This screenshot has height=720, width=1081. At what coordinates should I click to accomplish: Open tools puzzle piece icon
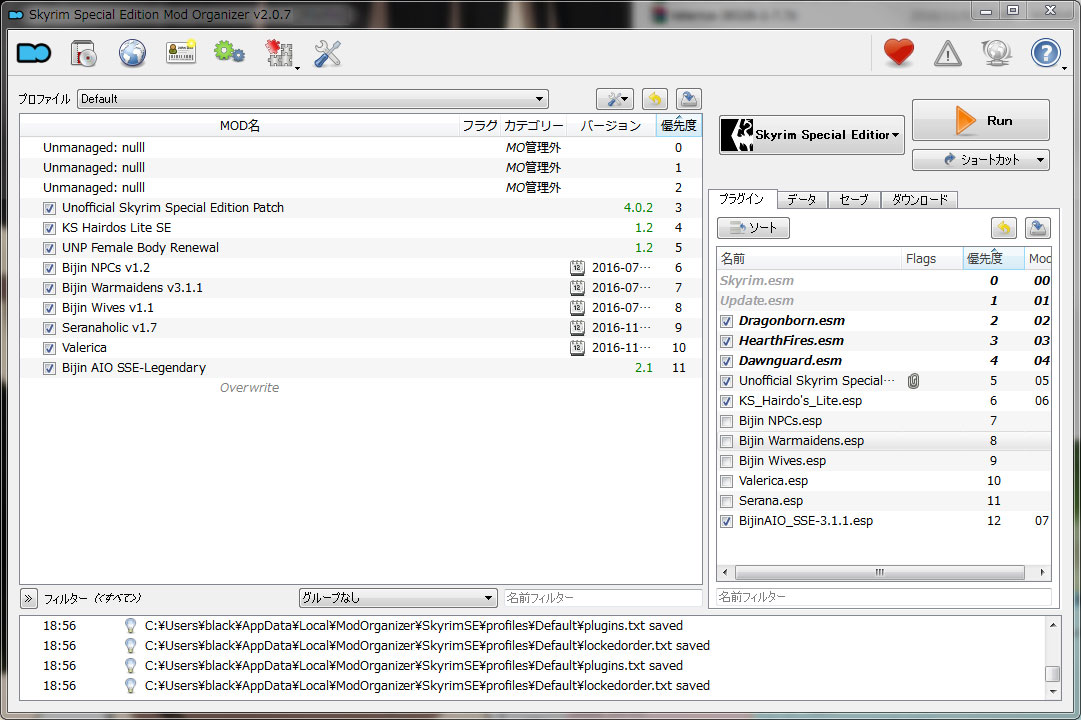click(x=279, y=53)
